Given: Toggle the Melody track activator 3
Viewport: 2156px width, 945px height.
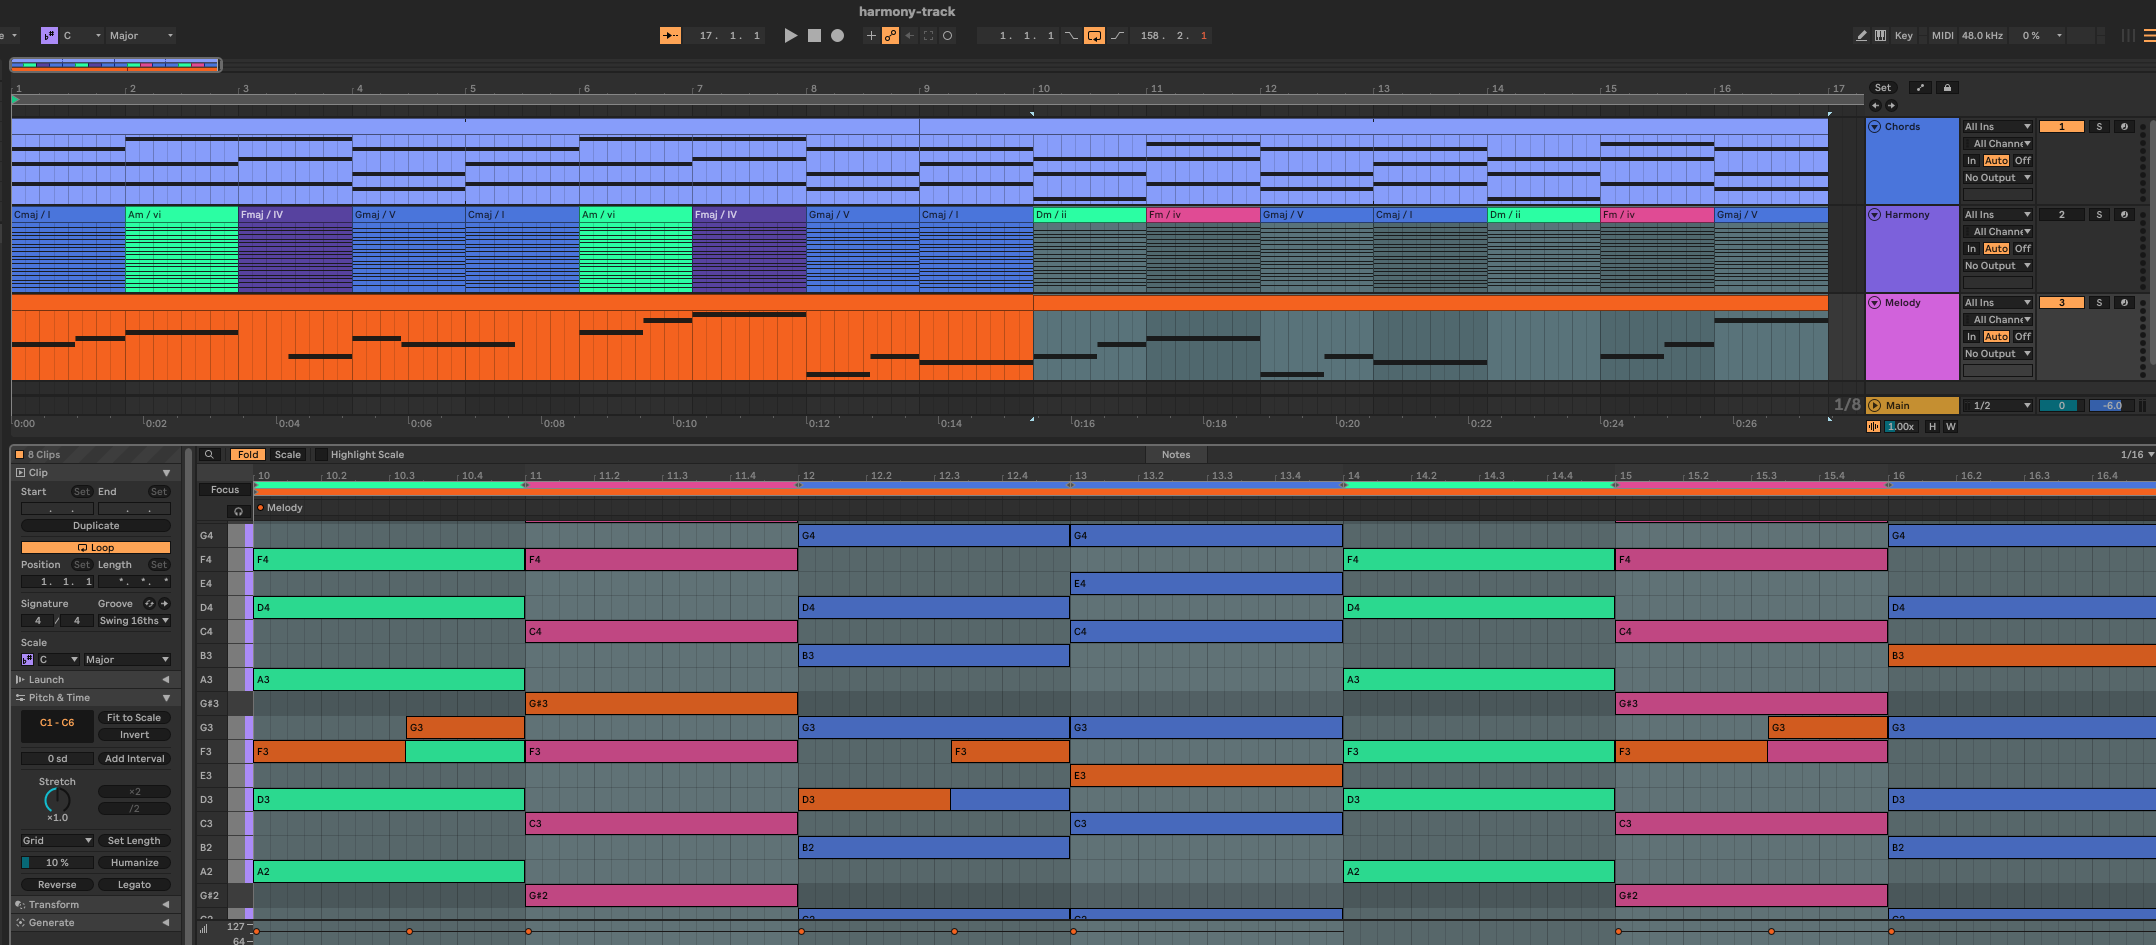Looking at the screenshot, I should tap(2061, 303).
